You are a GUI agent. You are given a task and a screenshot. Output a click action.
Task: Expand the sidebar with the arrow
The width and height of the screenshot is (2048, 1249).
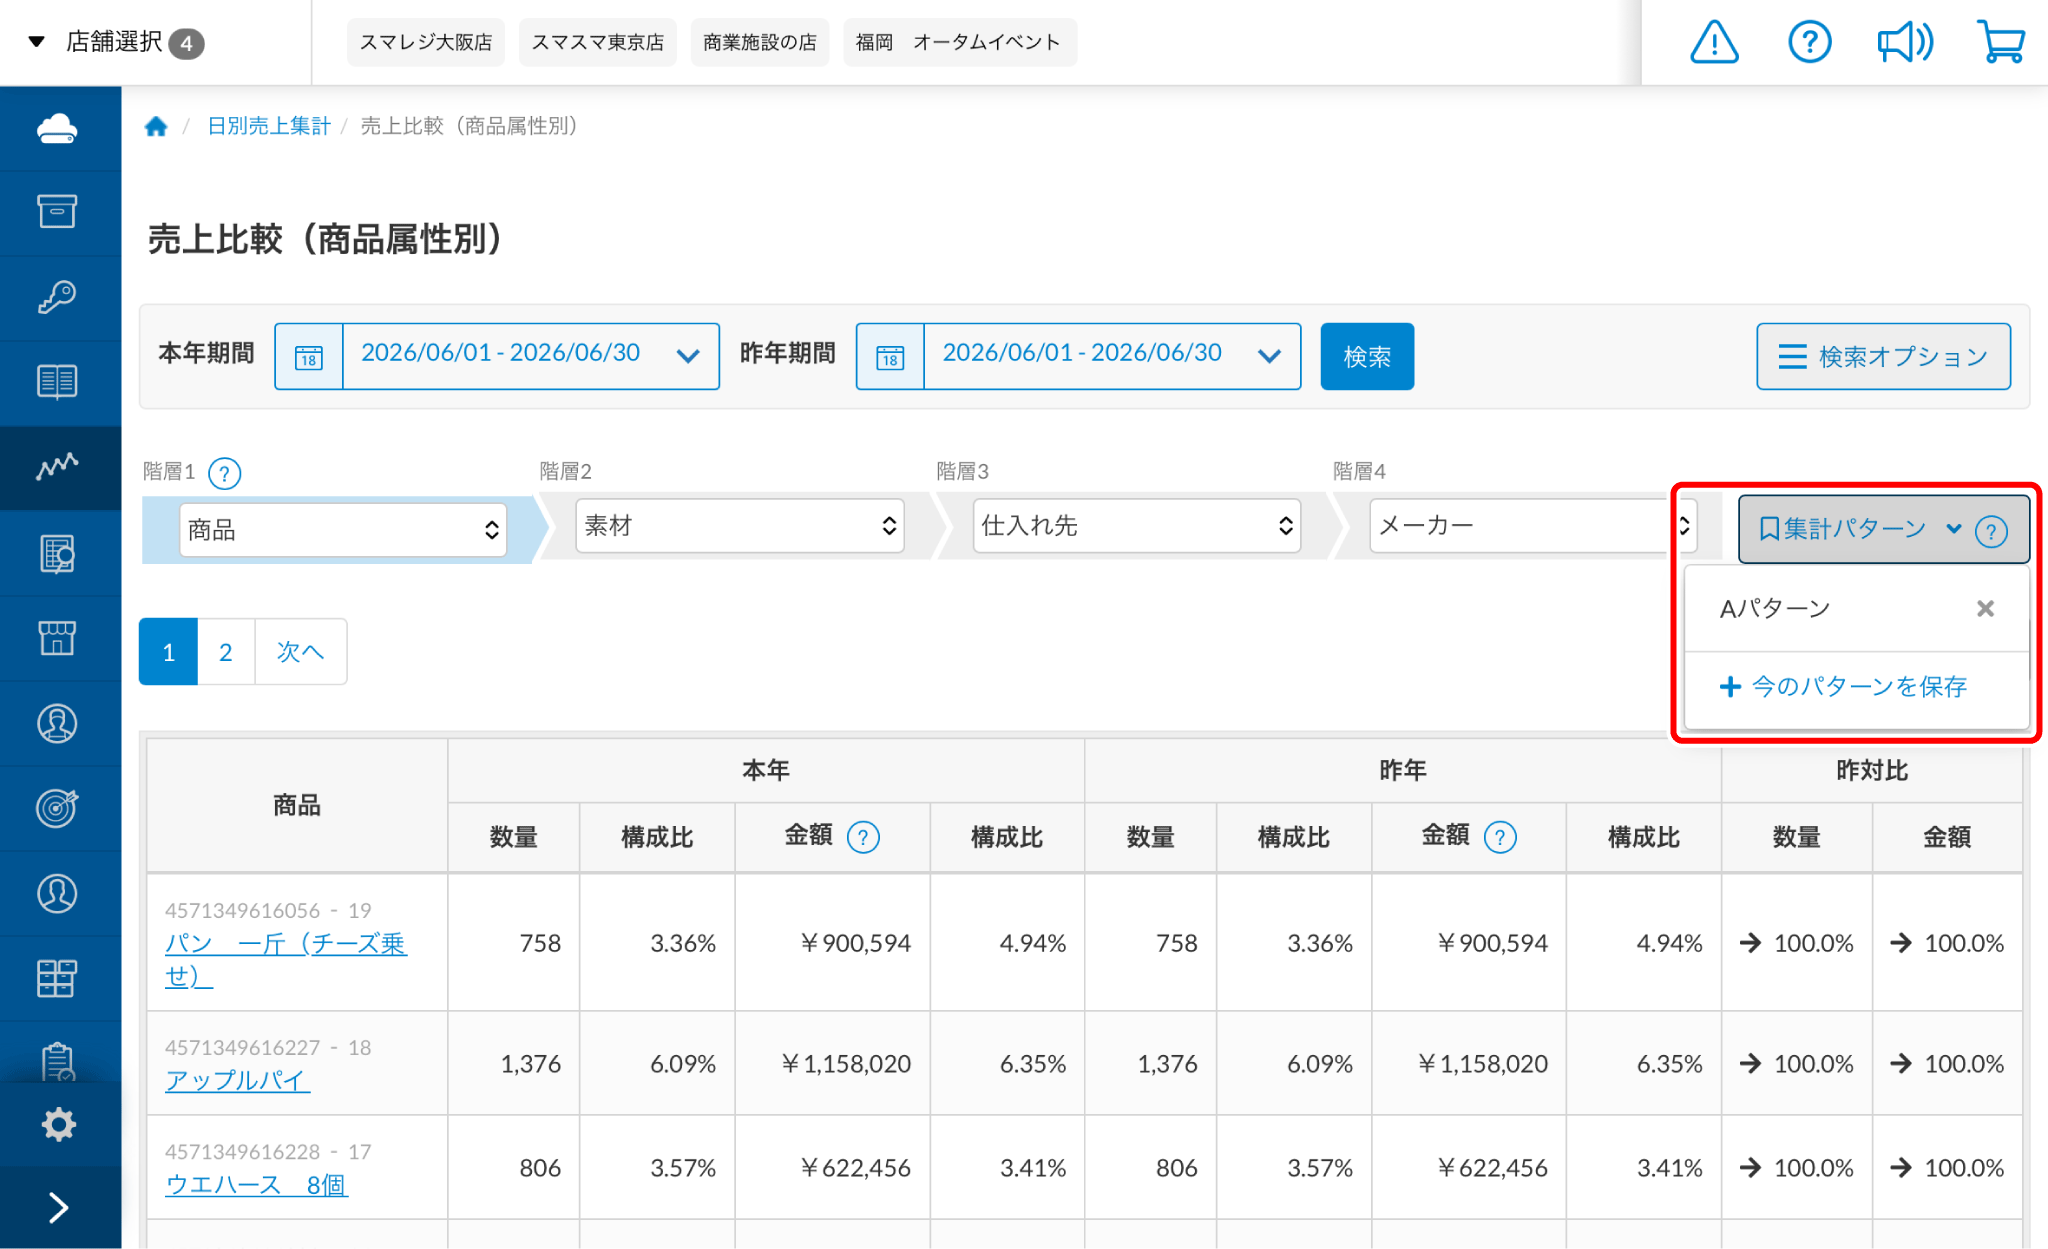tap(58, 1208)
